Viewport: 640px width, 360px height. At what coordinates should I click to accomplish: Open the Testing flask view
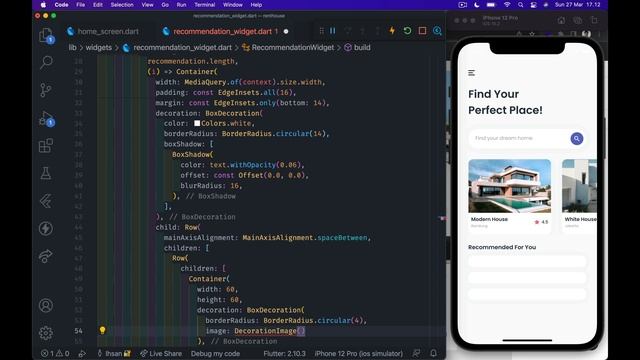point(46,173)
